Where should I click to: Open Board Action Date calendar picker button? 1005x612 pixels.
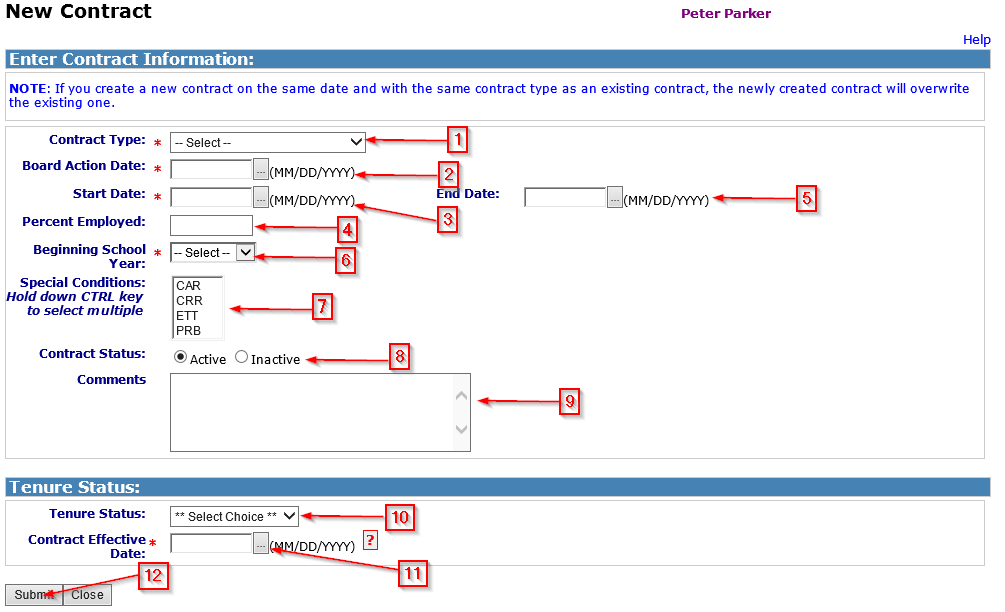click(x=261, y=169)
